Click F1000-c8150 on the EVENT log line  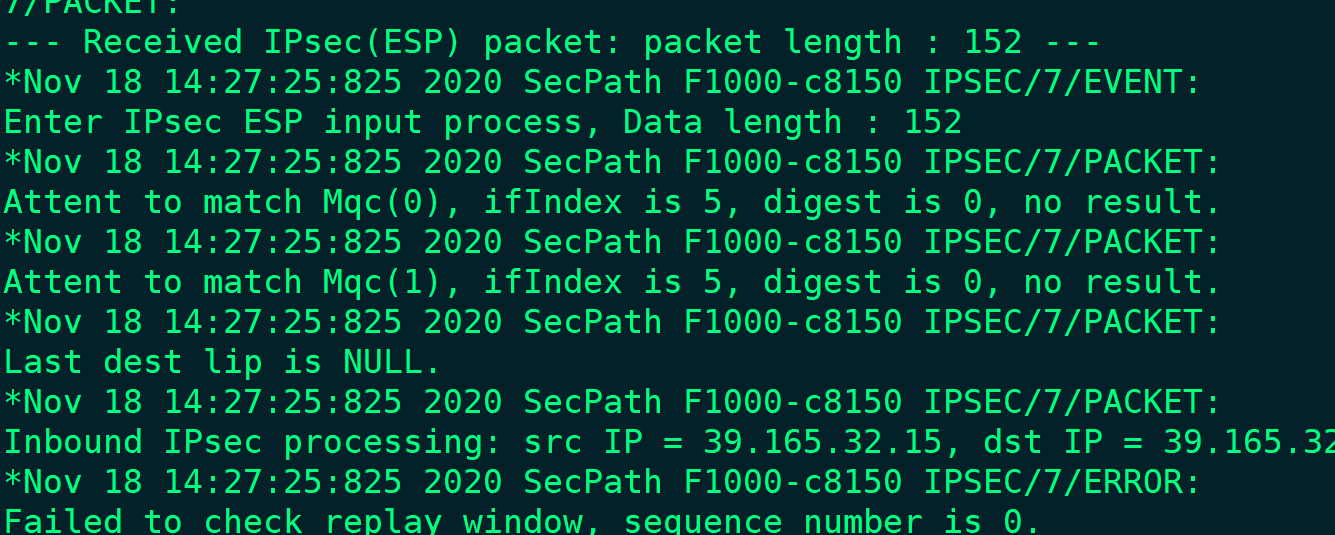click(x=792, y=82)
